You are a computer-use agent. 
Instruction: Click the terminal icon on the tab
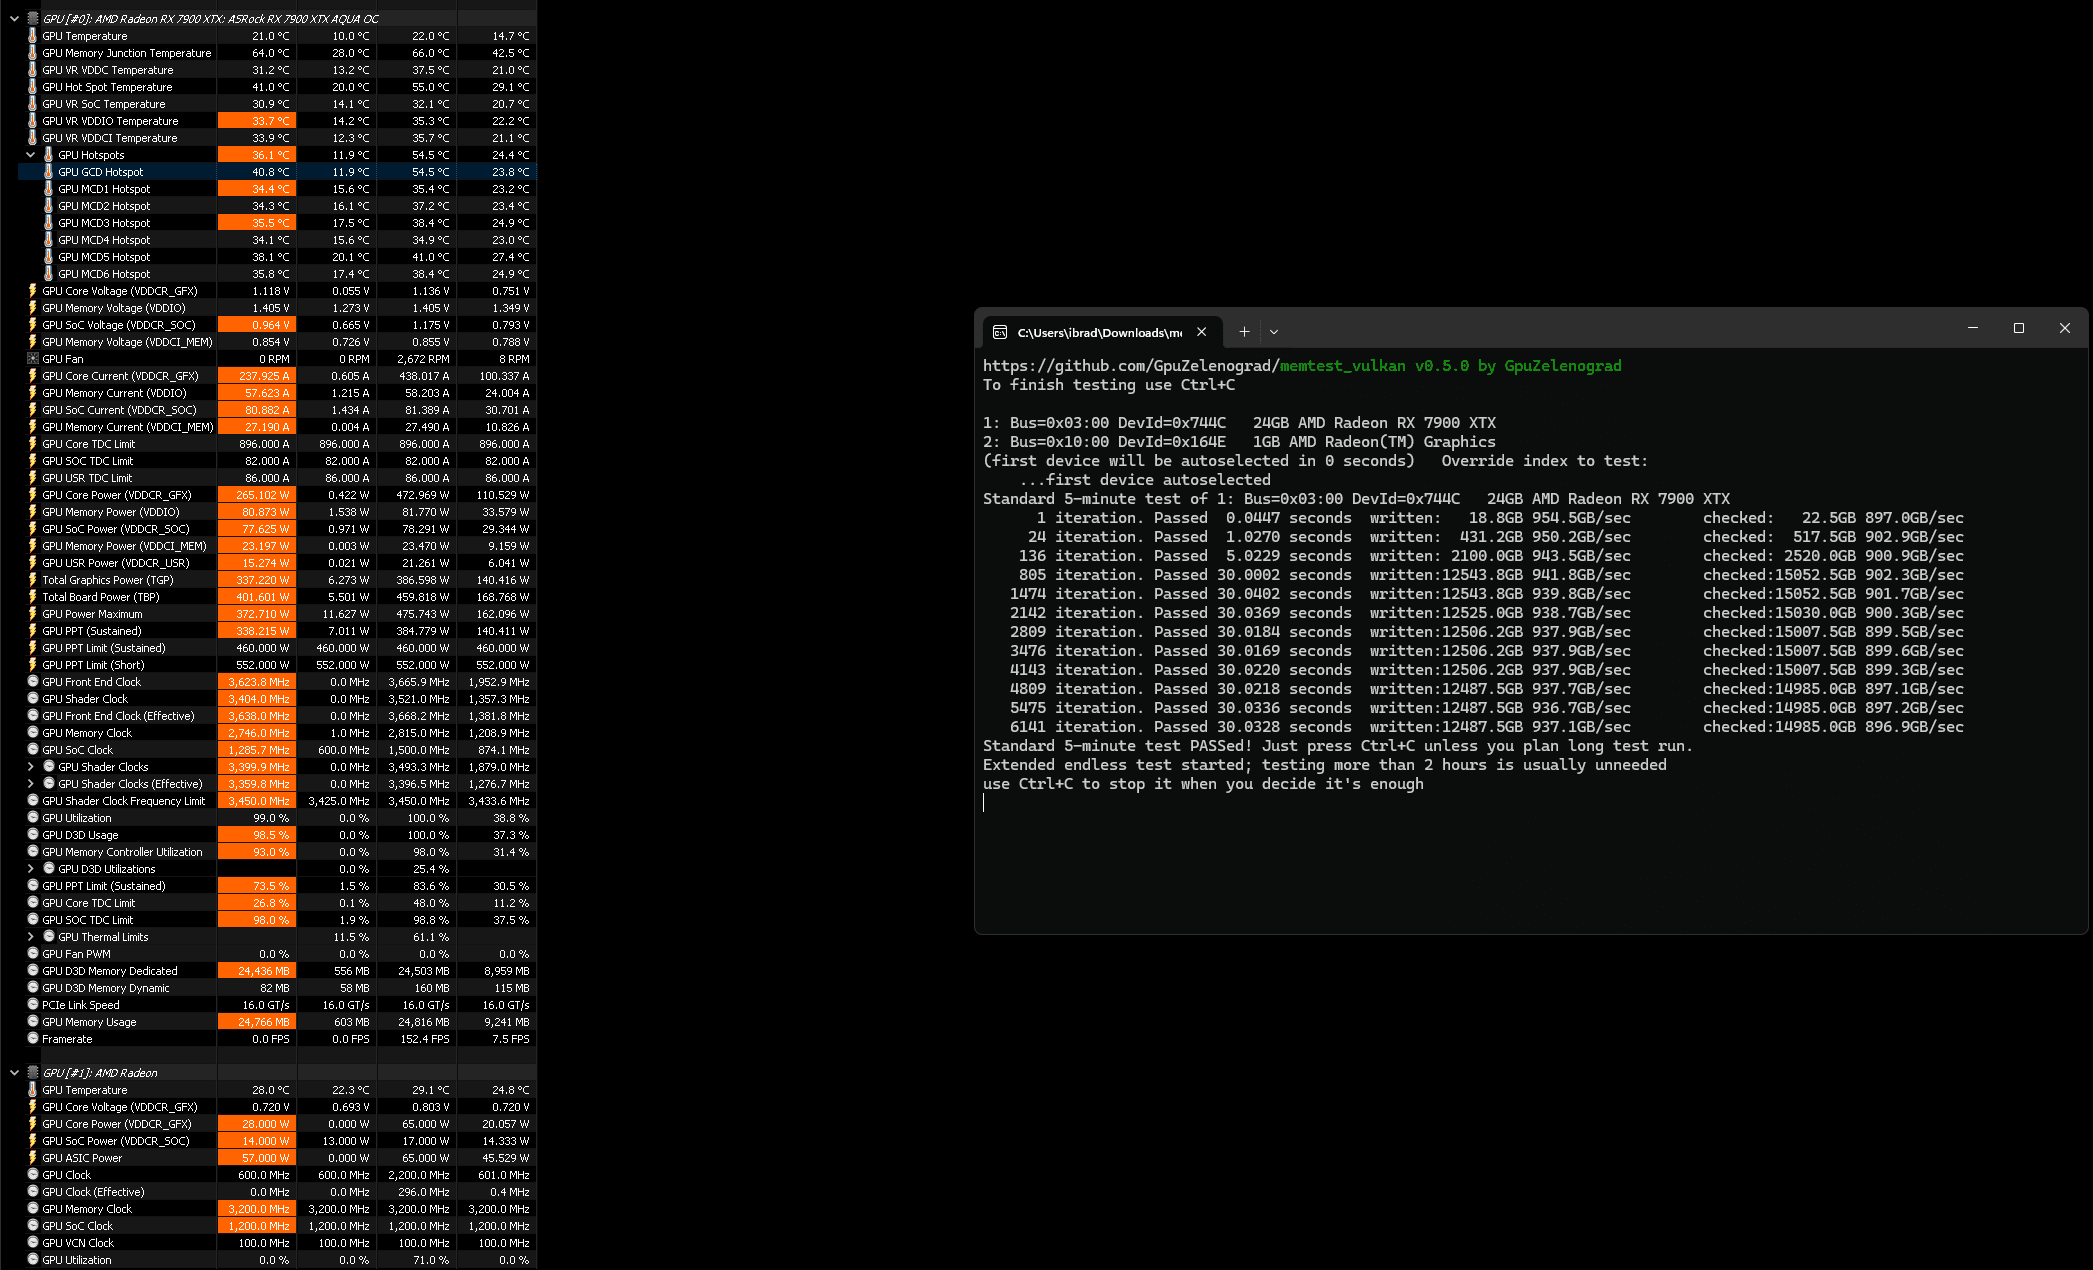click(999, 332)
